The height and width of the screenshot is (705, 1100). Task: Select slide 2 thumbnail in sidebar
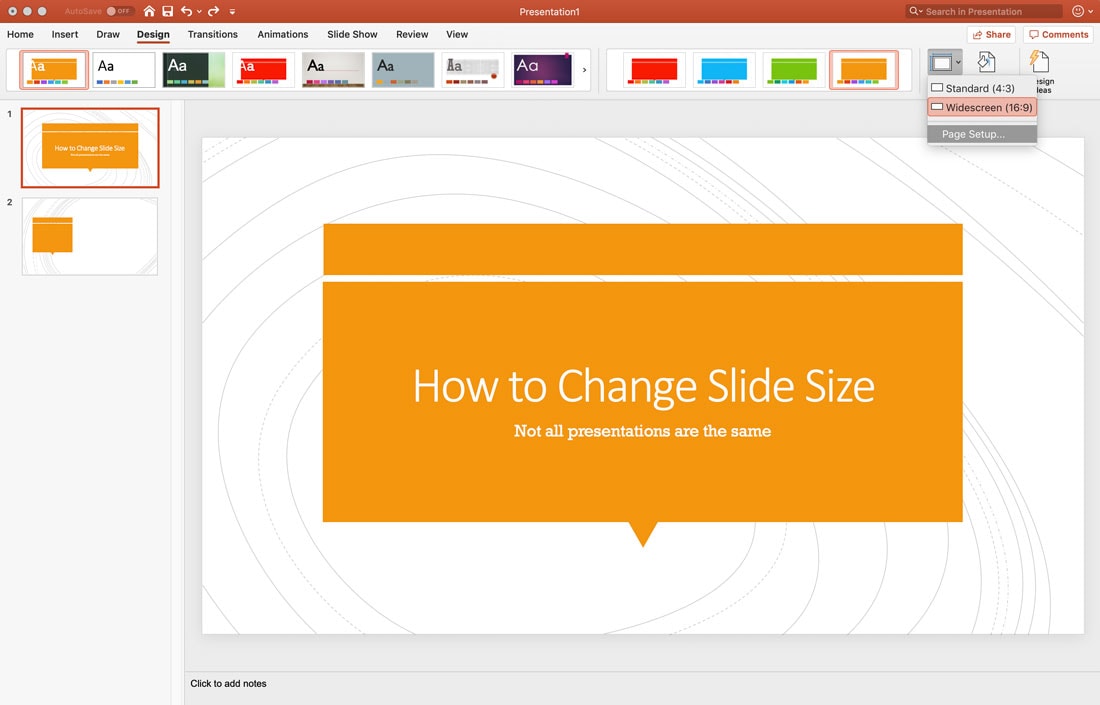89,235
